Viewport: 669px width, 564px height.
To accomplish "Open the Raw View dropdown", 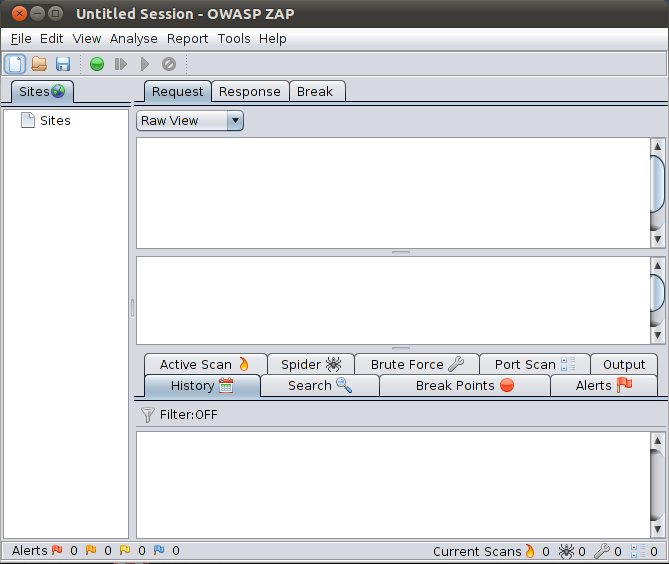I will (190, 121).
